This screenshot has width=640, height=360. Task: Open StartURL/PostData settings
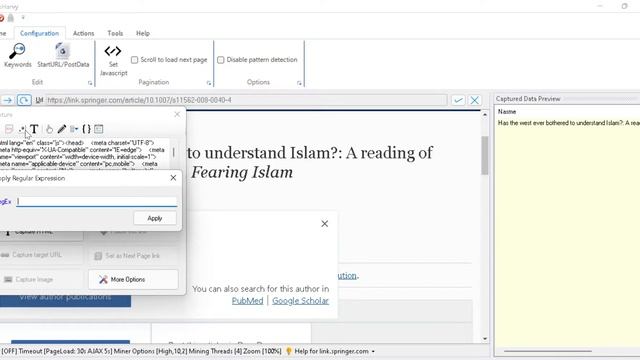pyautogui.click(x=63, y=56)
